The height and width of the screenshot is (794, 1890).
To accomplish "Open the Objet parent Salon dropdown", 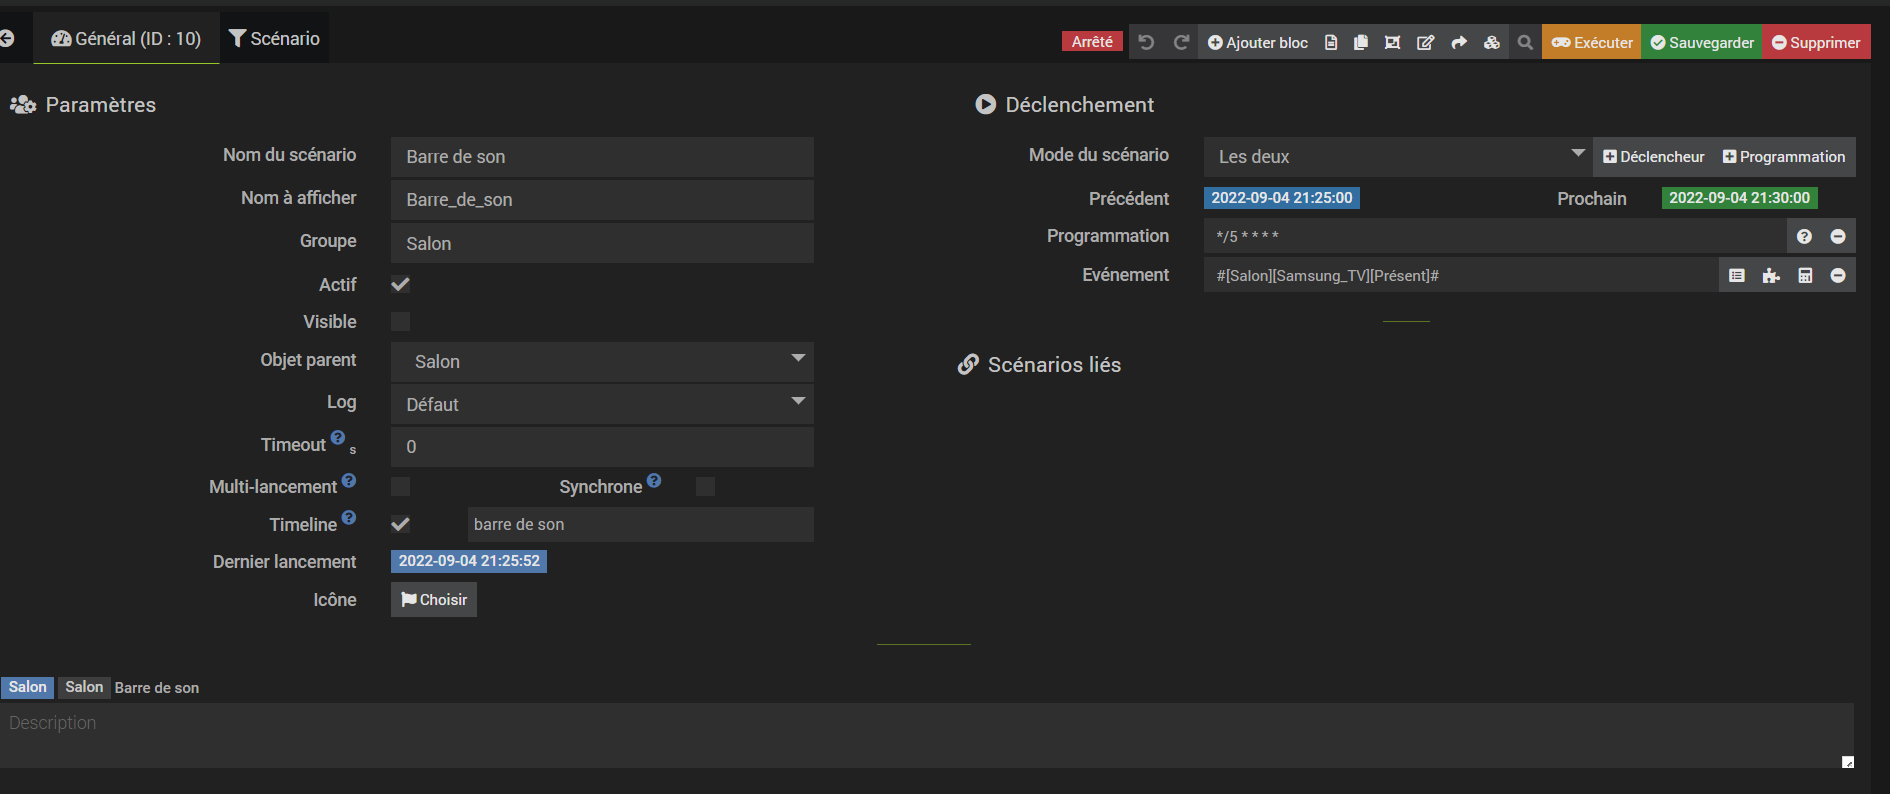I will 602,361.
